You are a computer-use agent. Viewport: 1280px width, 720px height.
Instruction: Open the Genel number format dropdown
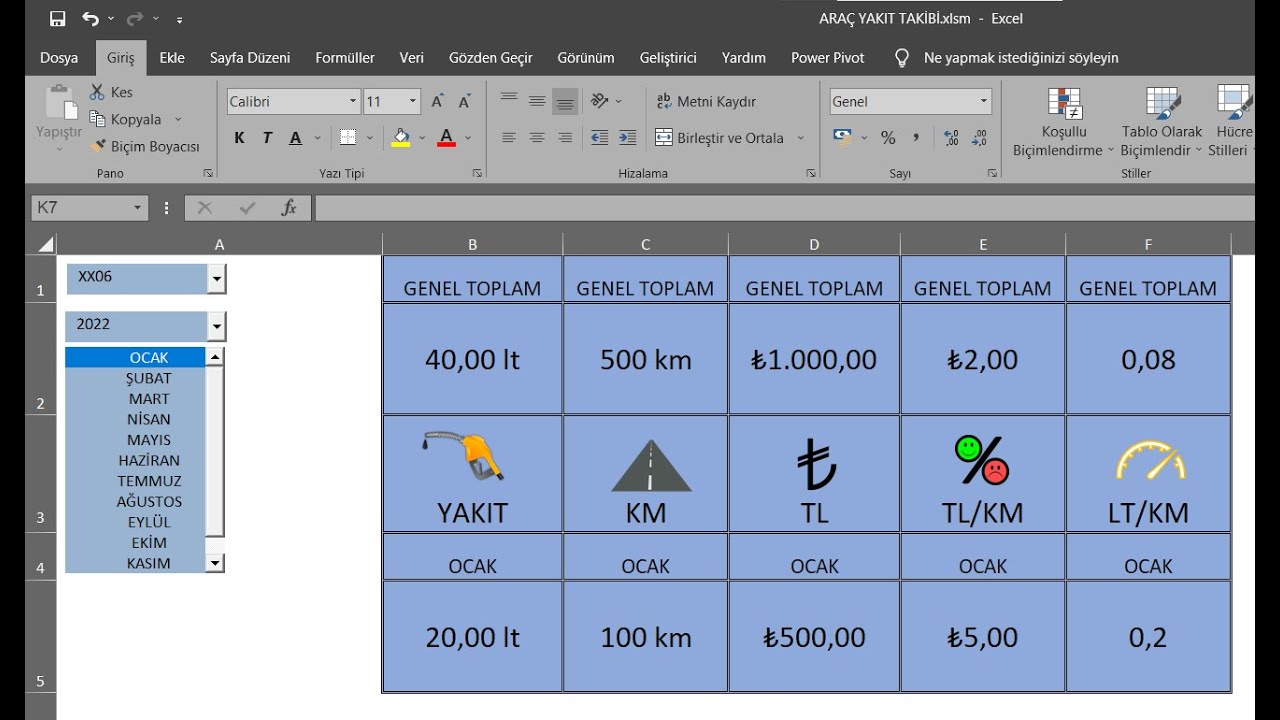(984, 101)
